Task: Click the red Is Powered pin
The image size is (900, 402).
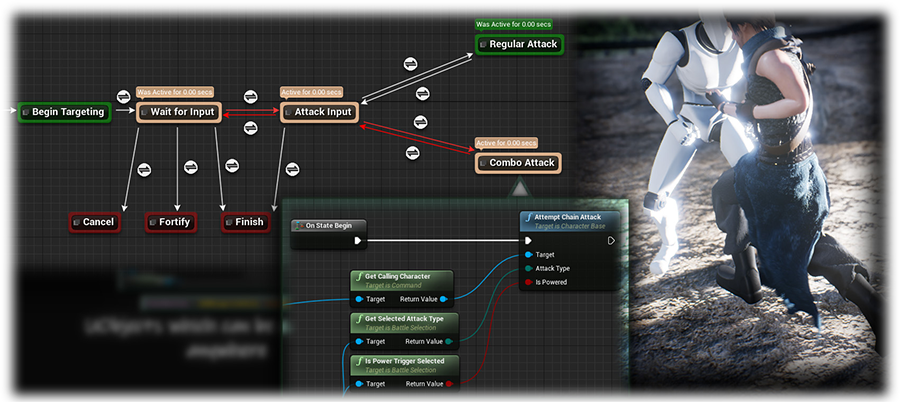Action: tap(528, 282)
